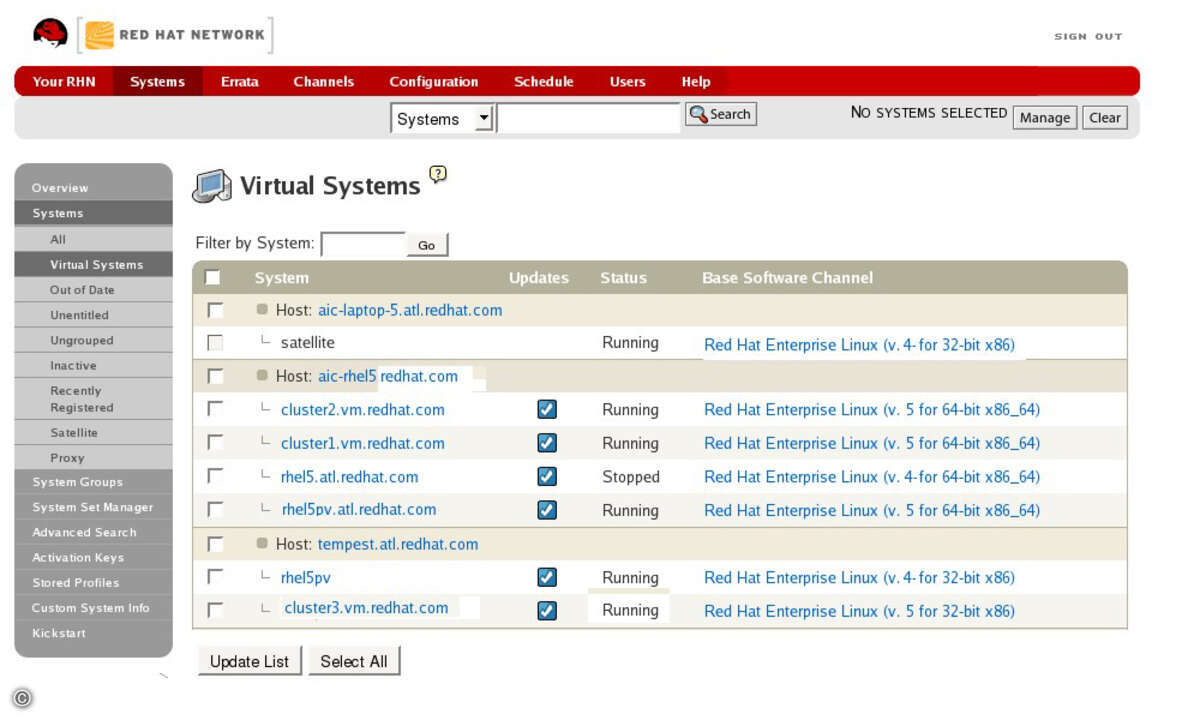Open base channel link in satellite row

click(x=860, y=345)
